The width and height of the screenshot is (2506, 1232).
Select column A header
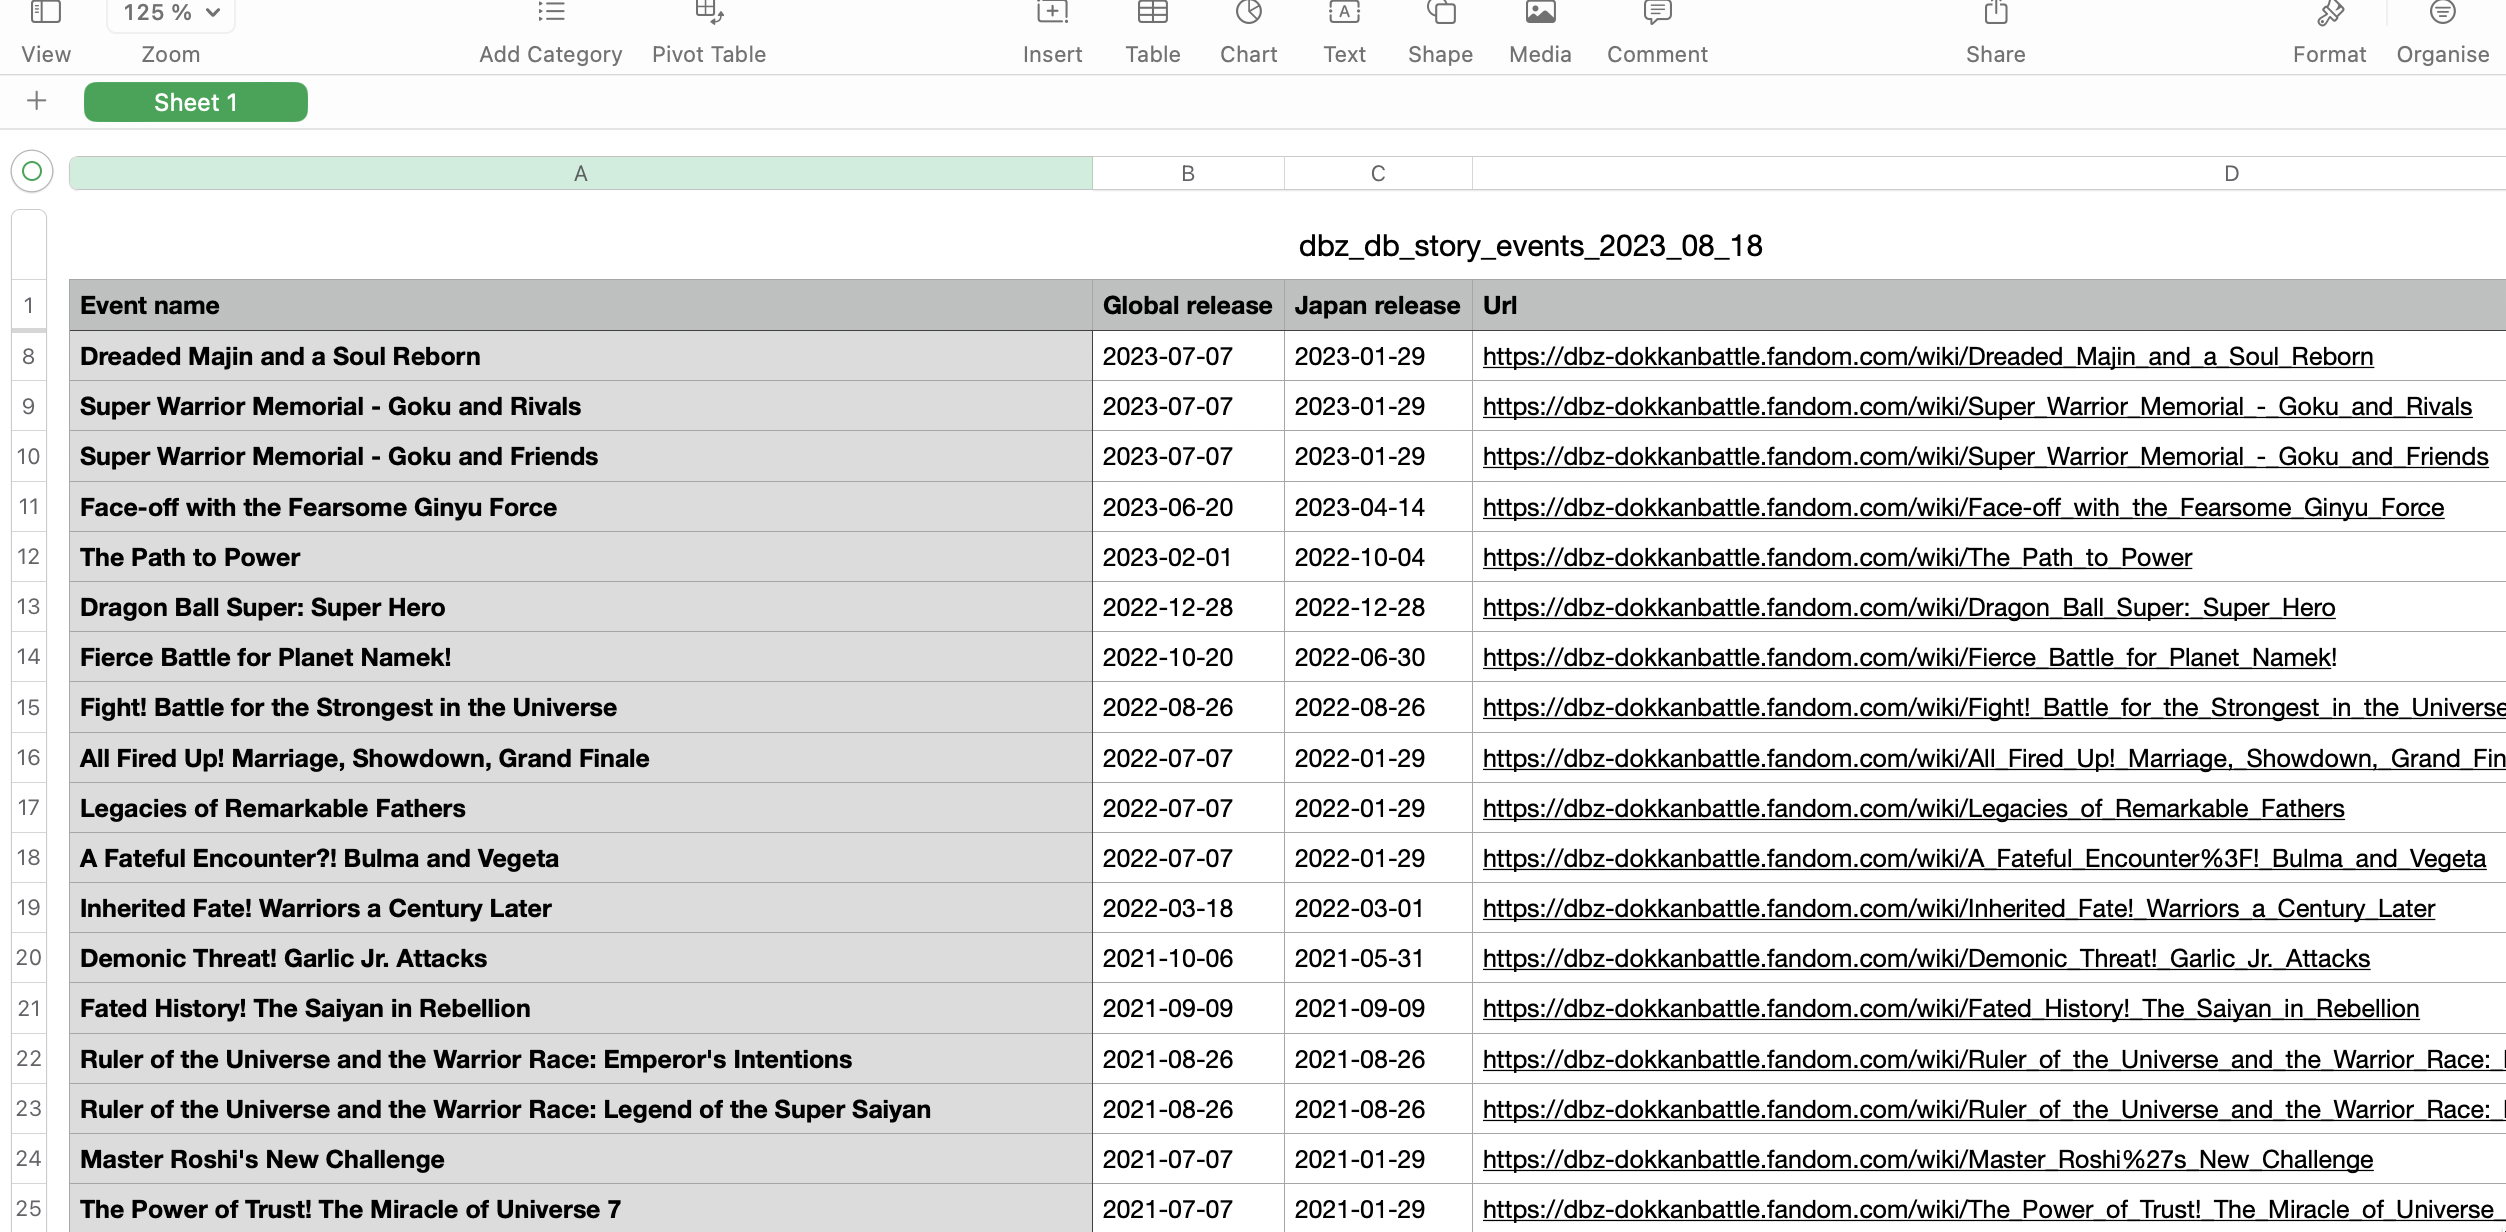[581, 173]
